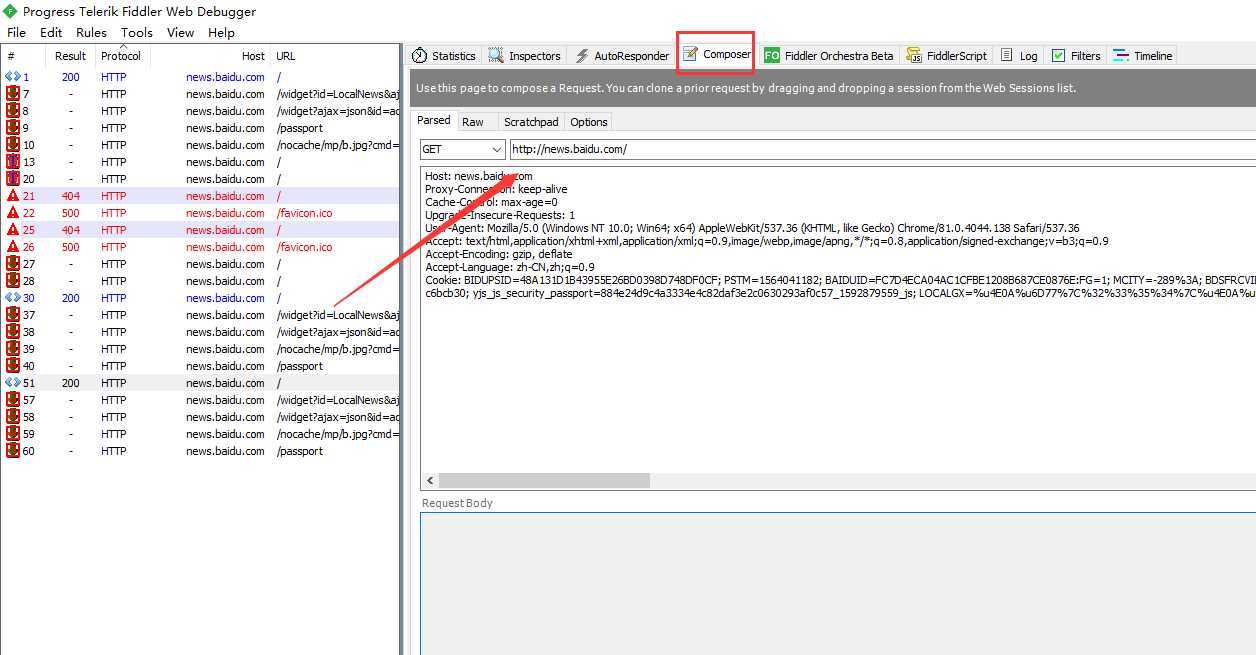1256x655 pixels.
Task: Open the Fiddler Orchestra Beta tab
Action: coord(829,56)
